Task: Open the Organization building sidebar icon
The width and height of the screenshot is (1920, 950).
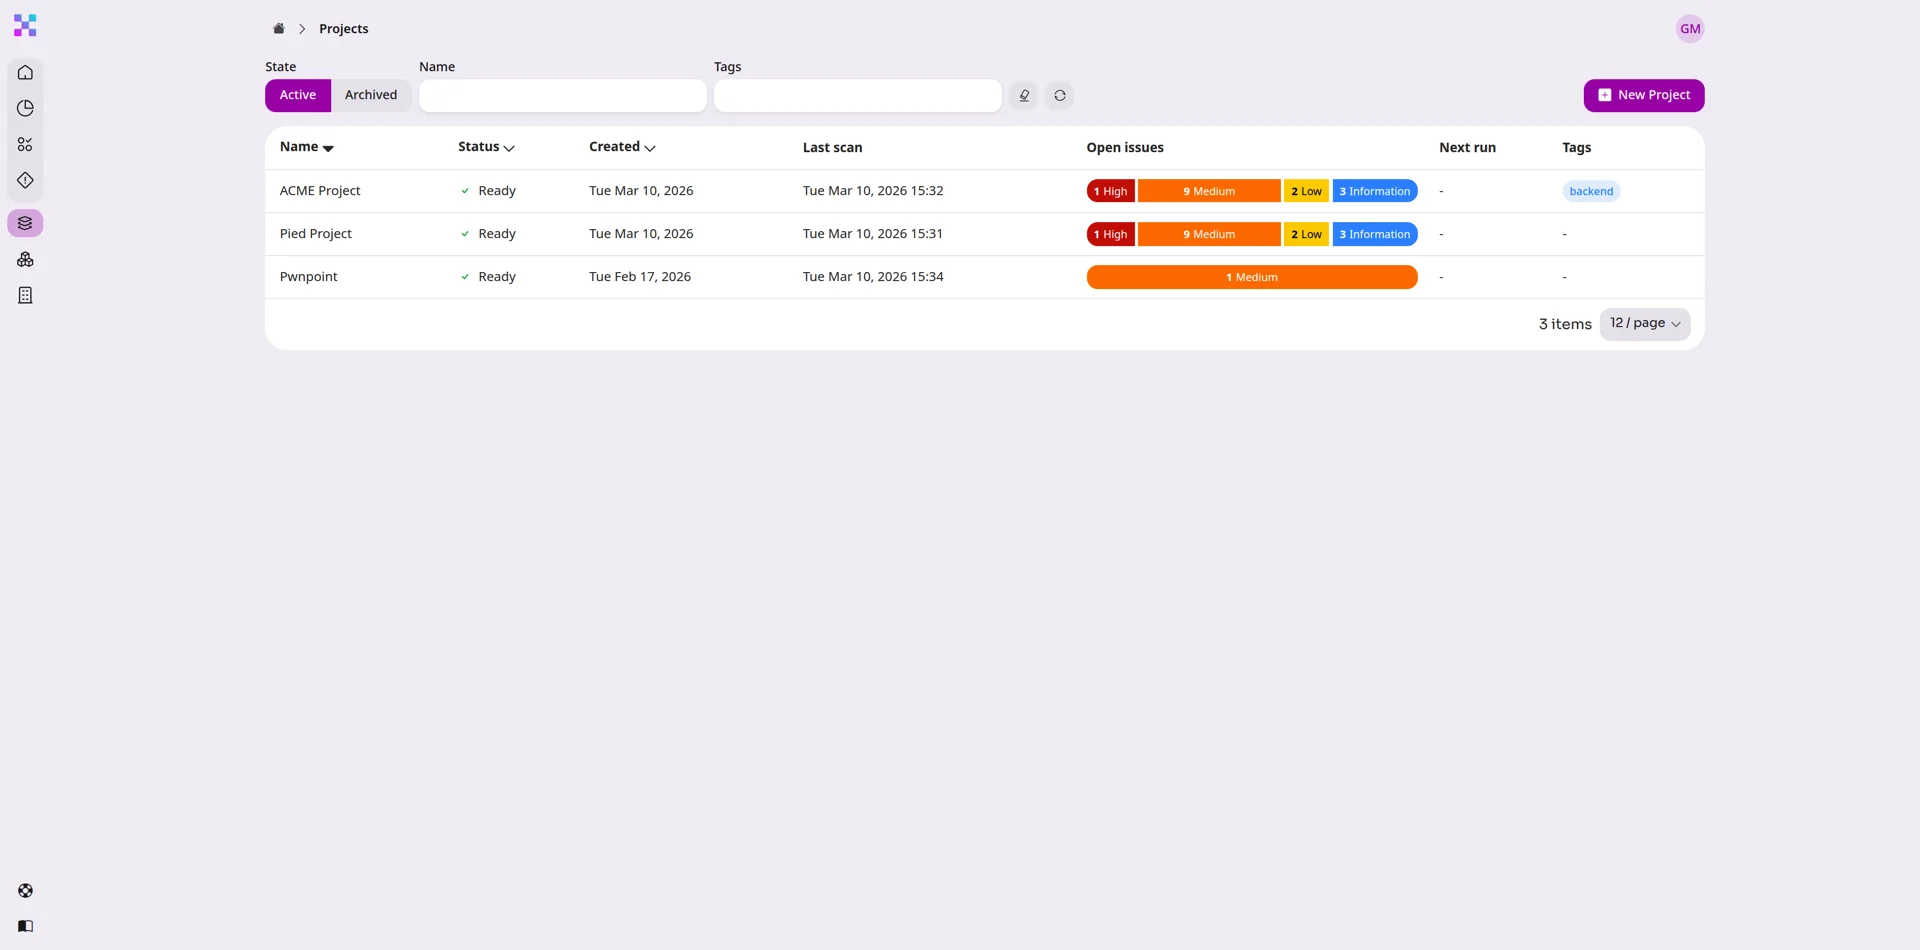Action: coord(25,294)
